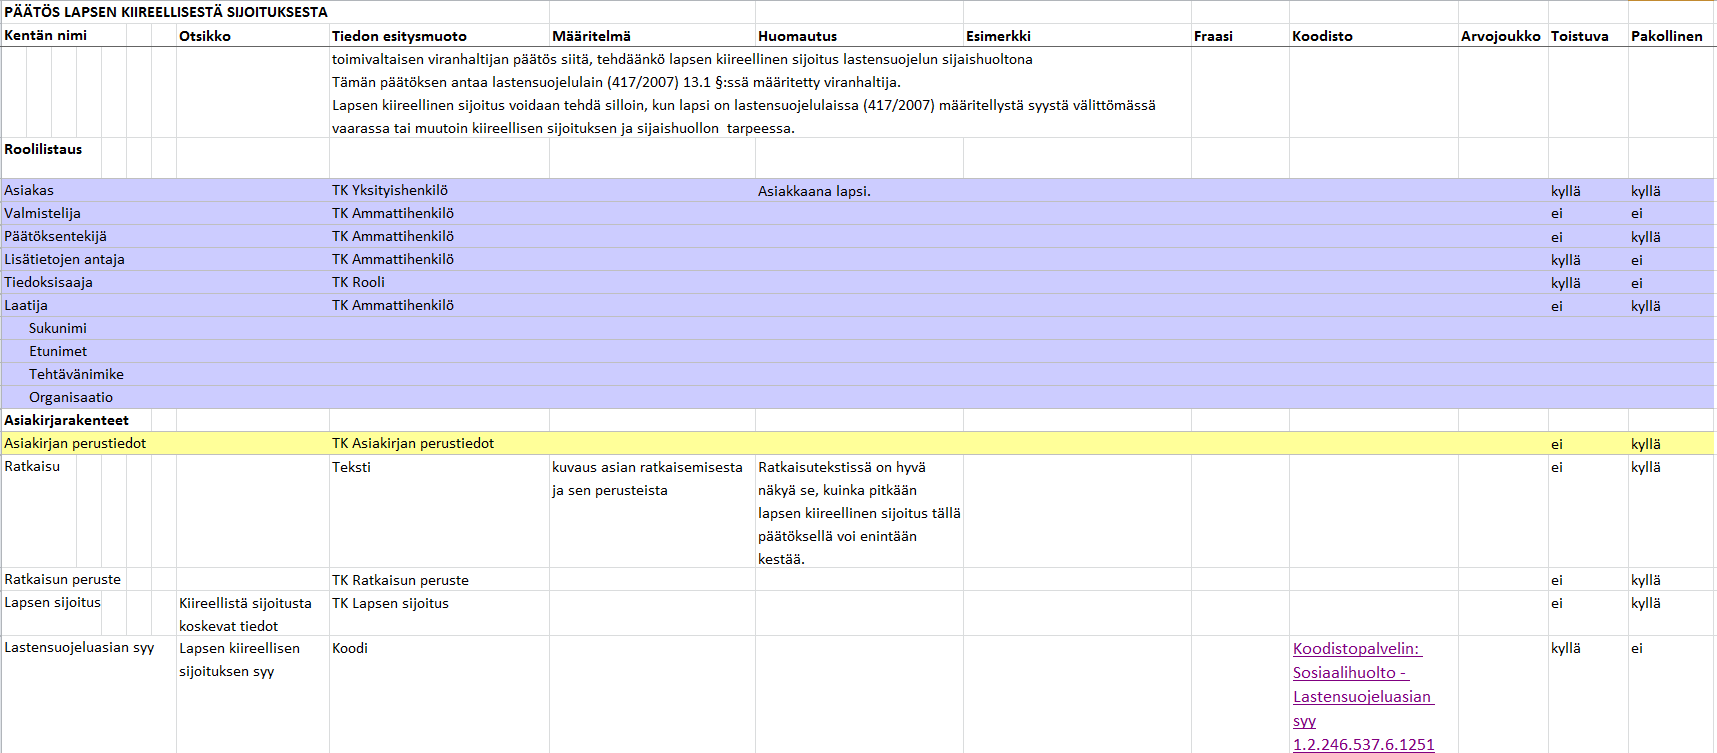
Task: Select the 'Ratkaisun peruste' field name cell
Action: 62,579
